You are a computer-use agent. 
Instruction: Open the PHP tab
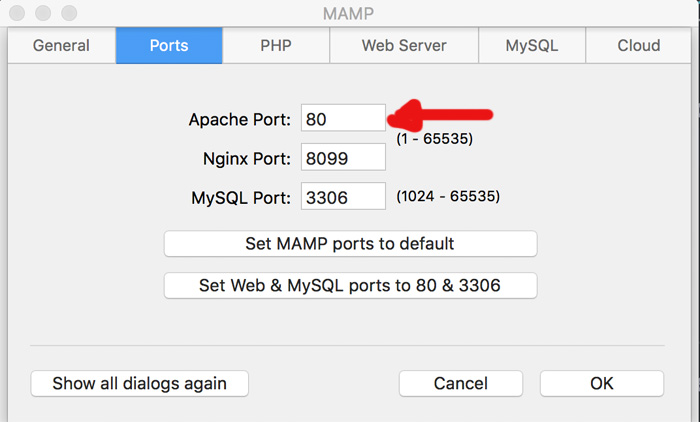(x=277, y=46)
